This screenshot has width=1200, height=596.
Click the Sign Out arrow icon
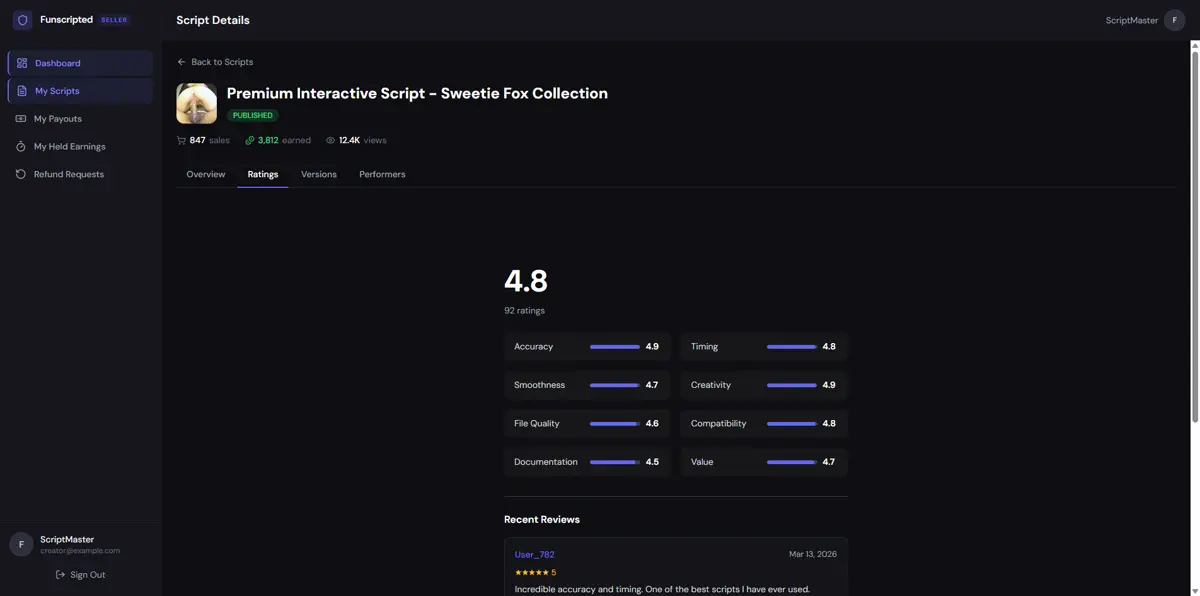[61, 575]
